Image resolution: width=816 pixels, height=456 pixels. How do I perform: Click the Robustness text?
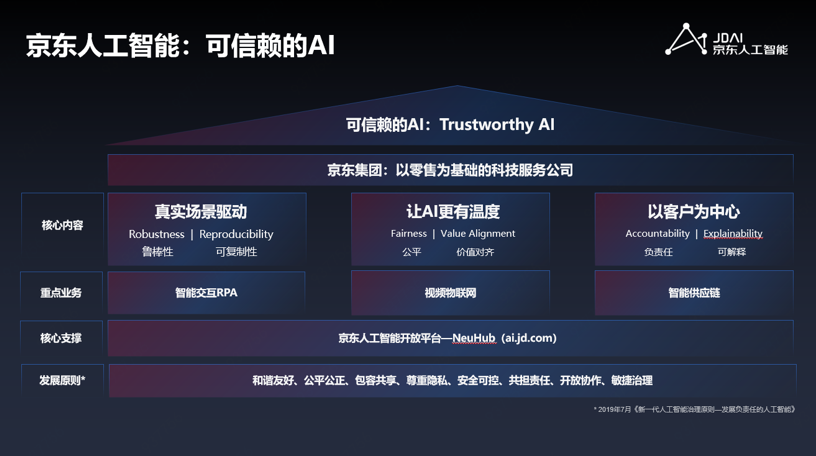point(156,234)
